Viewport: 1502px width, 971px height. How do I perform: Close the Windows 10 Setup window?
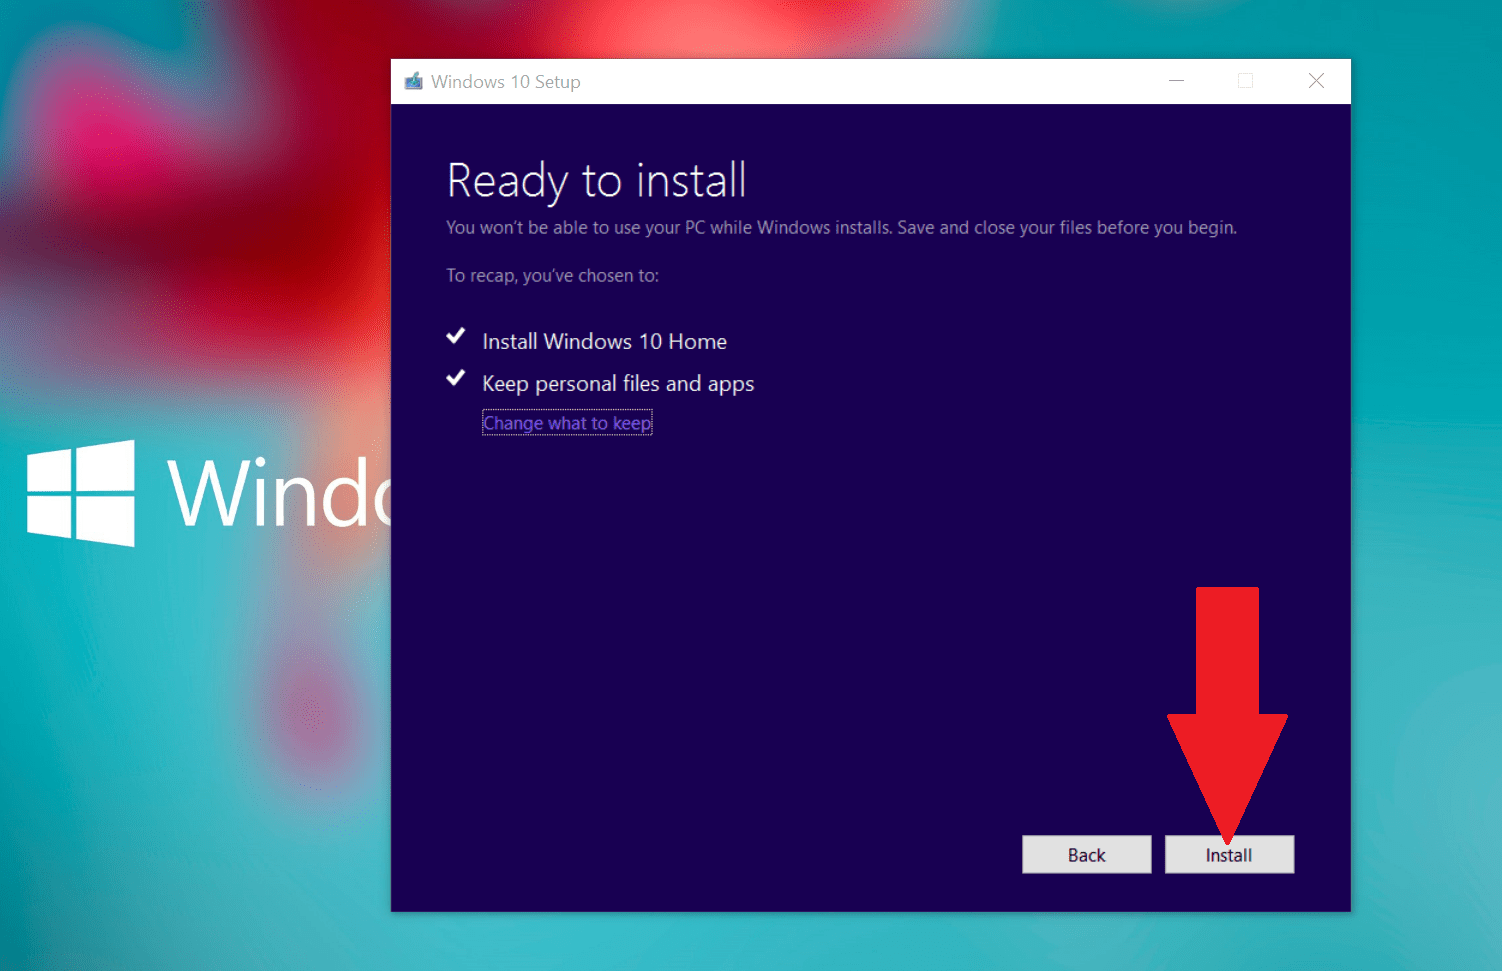pos(1316,81)
